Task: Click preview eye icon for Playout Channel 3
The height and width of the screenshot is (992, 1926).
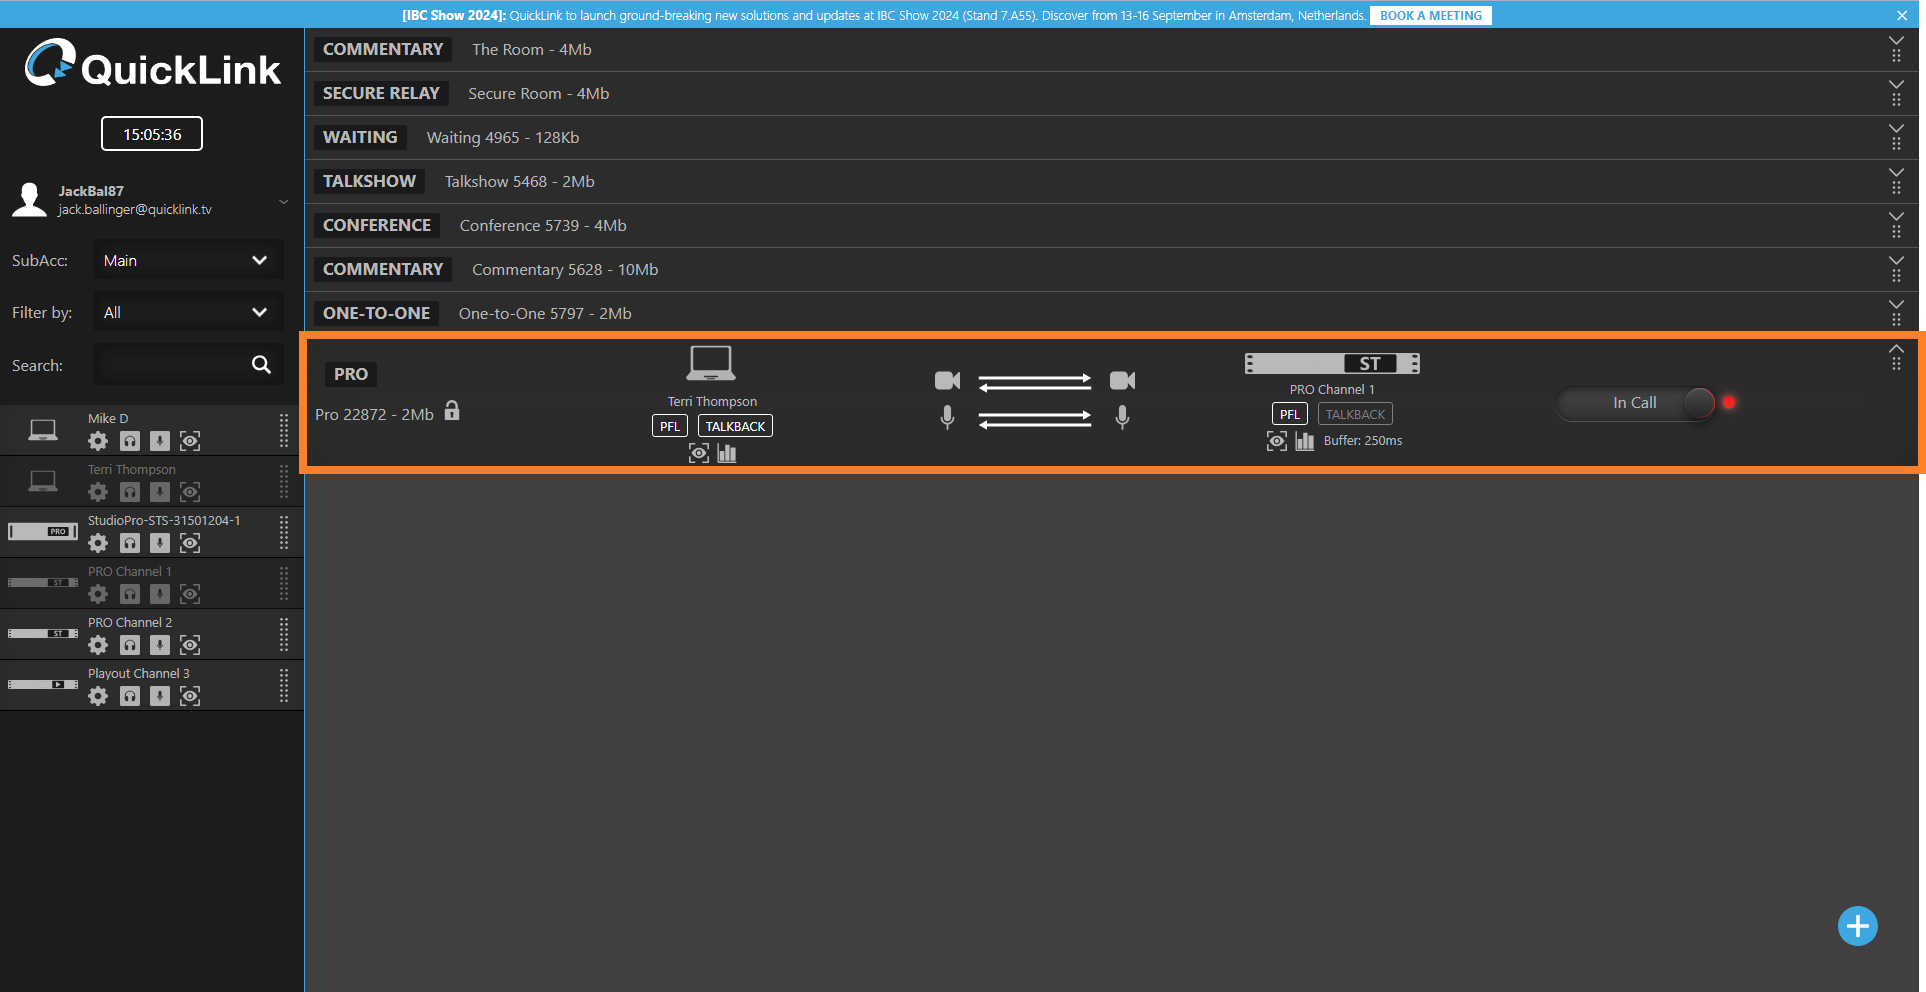Action: [x=190, y=696]
